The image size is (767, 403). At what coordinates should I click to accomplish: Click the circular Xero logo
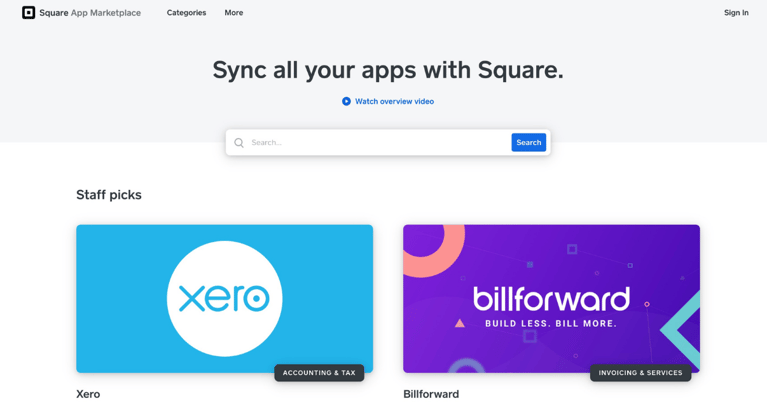(224, 298)
